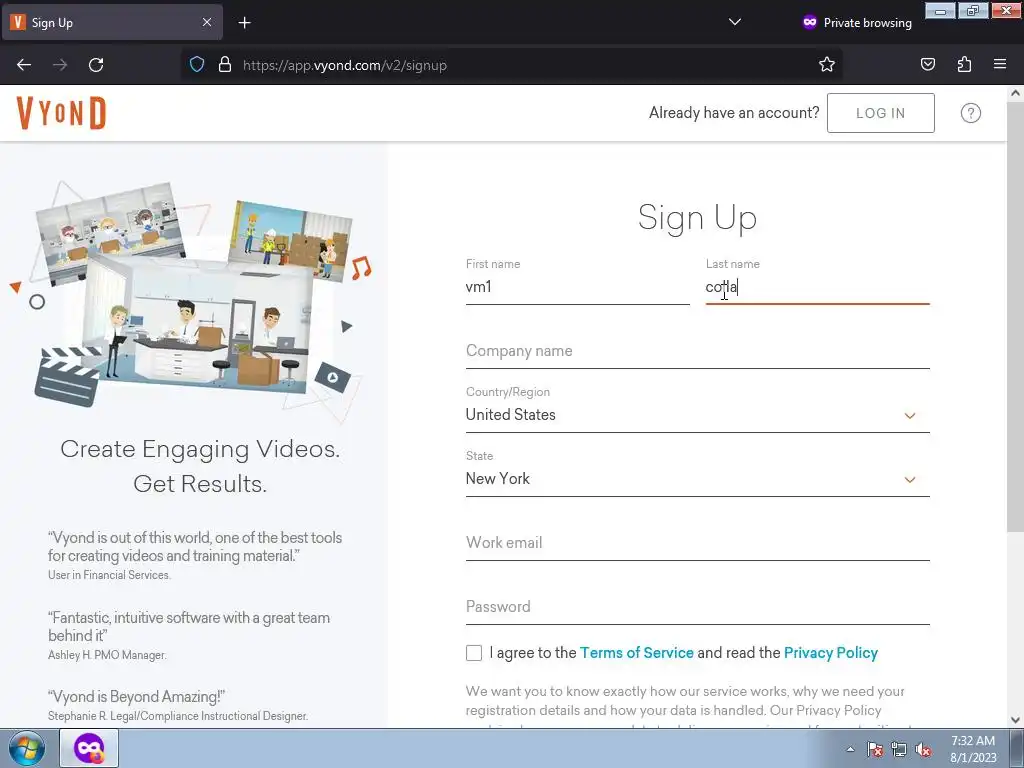Open the State dropdown showing New York
Viewport: 1024px width, 768px height.
tap(697, 479)
